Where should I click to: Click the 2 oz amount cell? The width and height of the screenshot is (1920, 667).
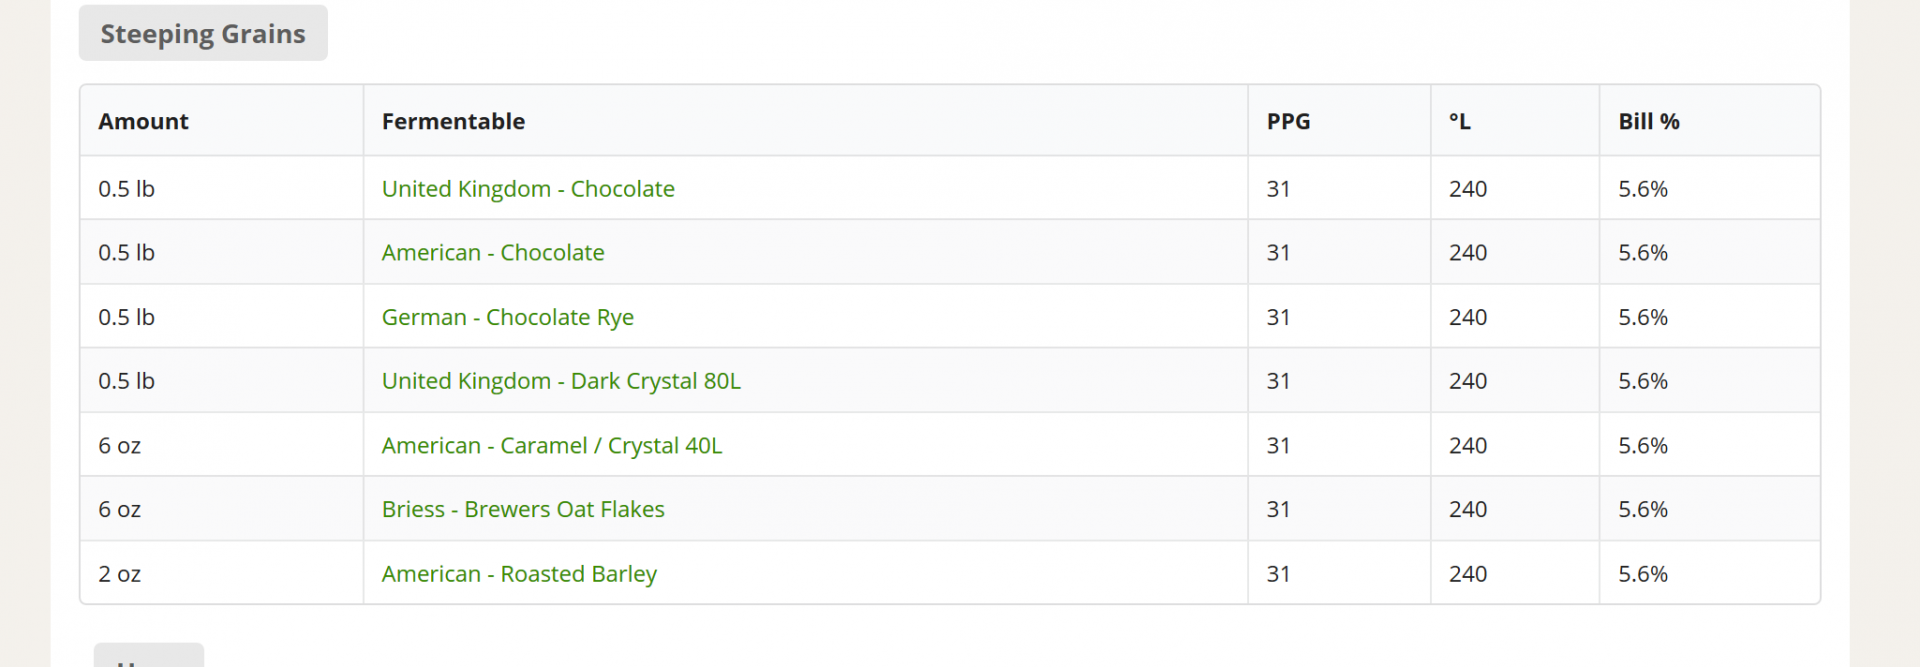[x=119, y=574]
